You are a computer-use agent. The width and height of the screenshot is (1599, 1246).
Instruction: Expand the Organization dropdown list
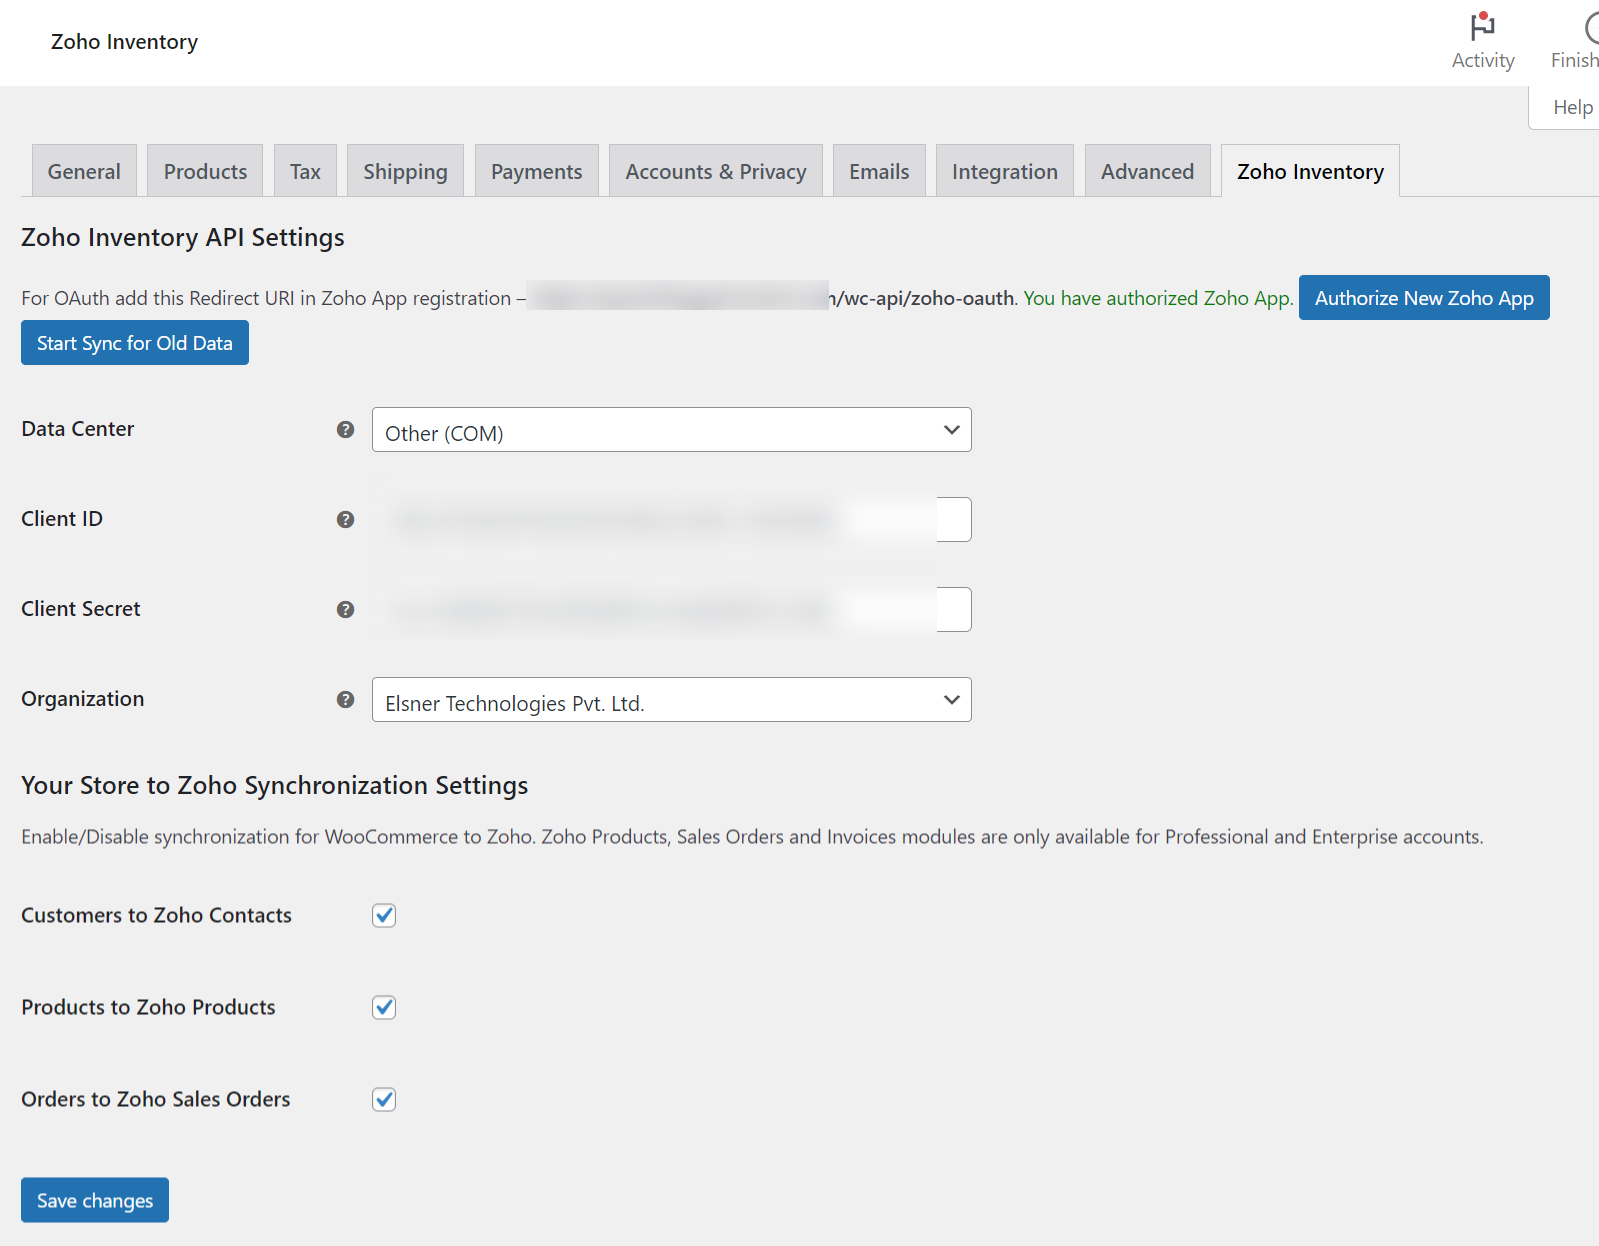[671, 700]
